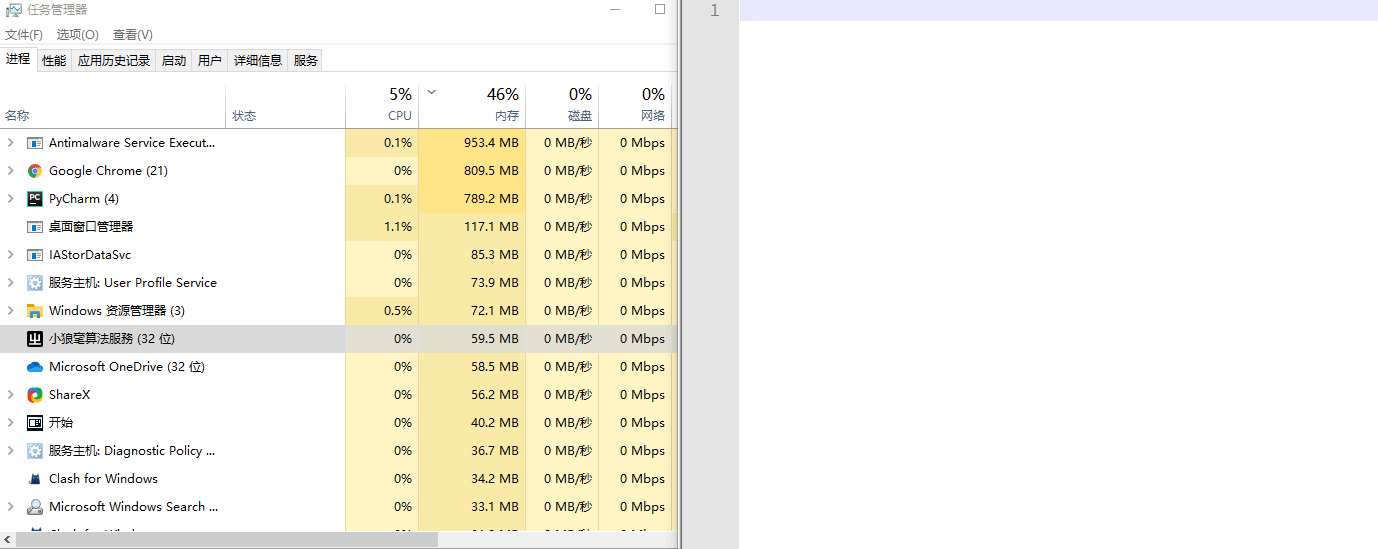Click the Microsoft OneDrive cloud icon
This screenshot has height=549, width=1378.
pyautogui.click(x=35, y=367)
